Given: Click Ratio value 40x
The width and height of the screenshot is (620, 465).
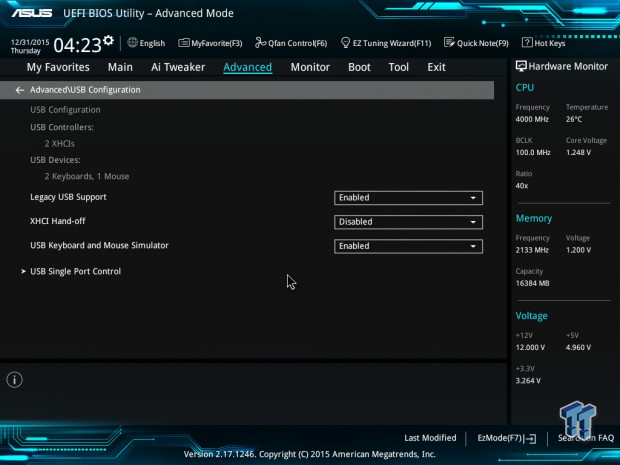Looking at the screenshot, I should coord(522,186).
